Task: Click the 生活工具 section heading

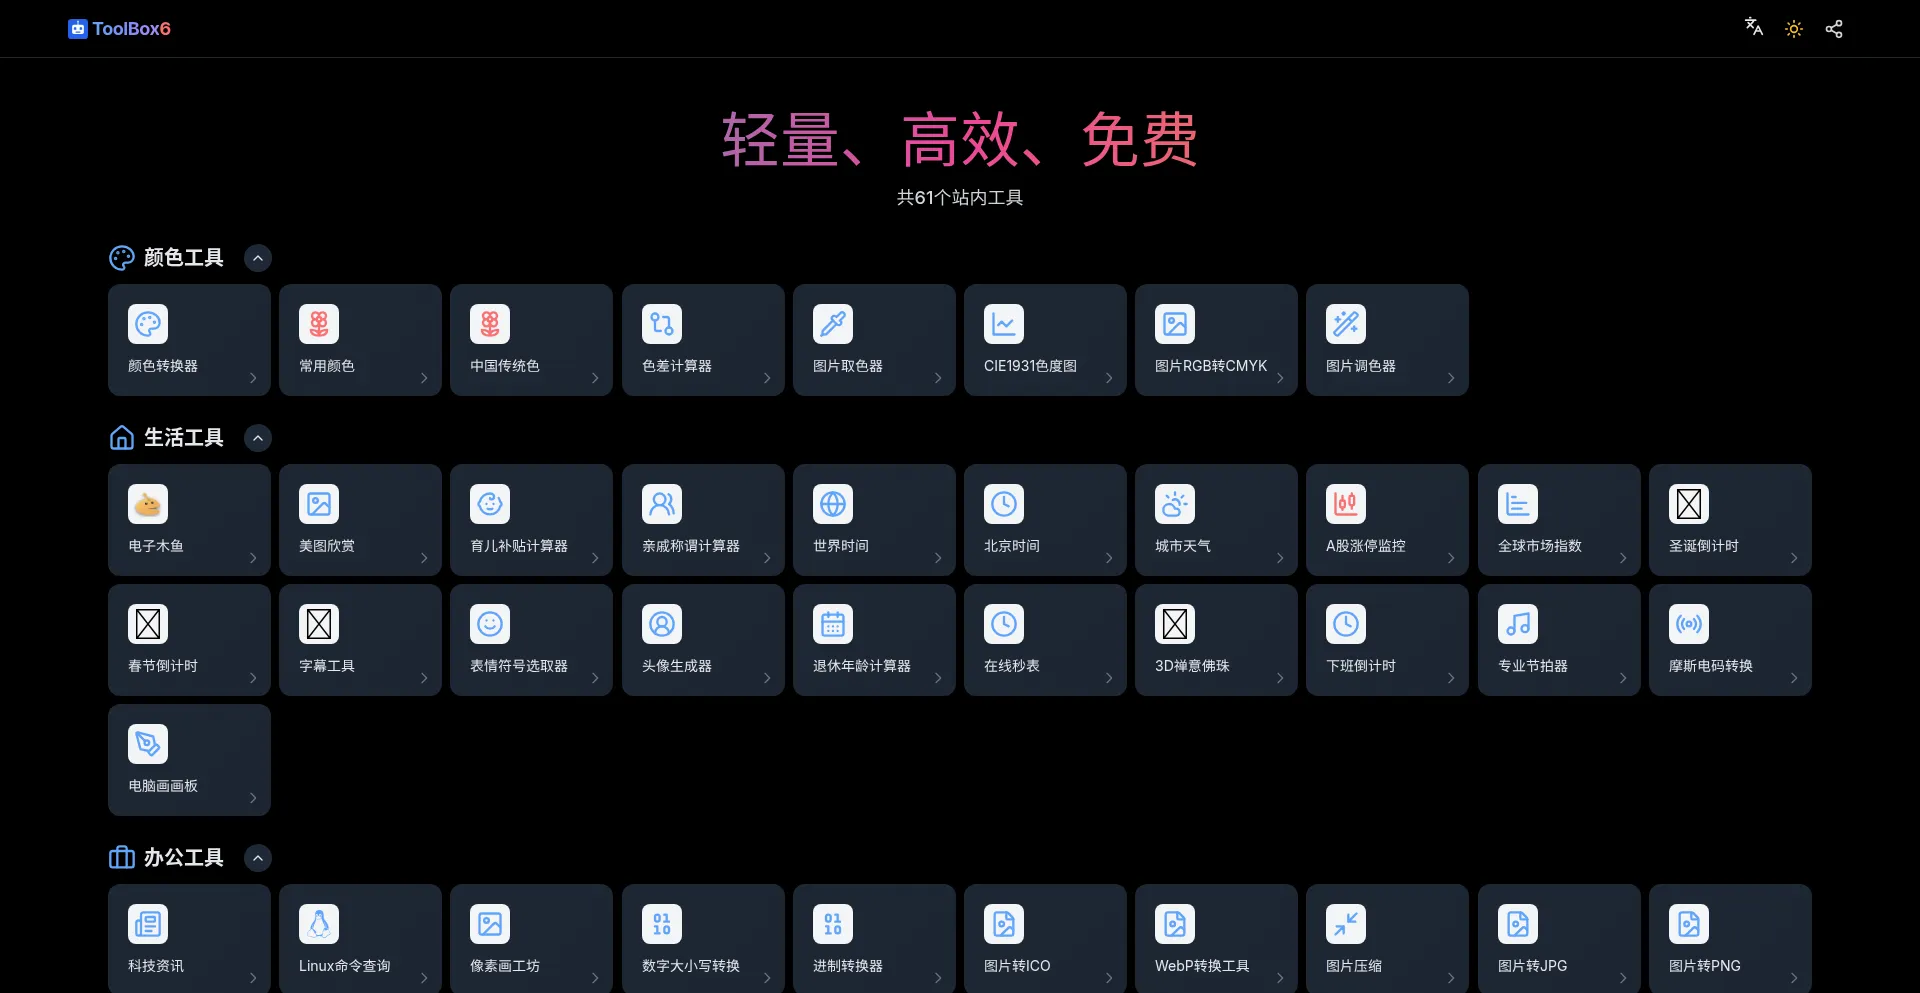Action: (184, 438)
